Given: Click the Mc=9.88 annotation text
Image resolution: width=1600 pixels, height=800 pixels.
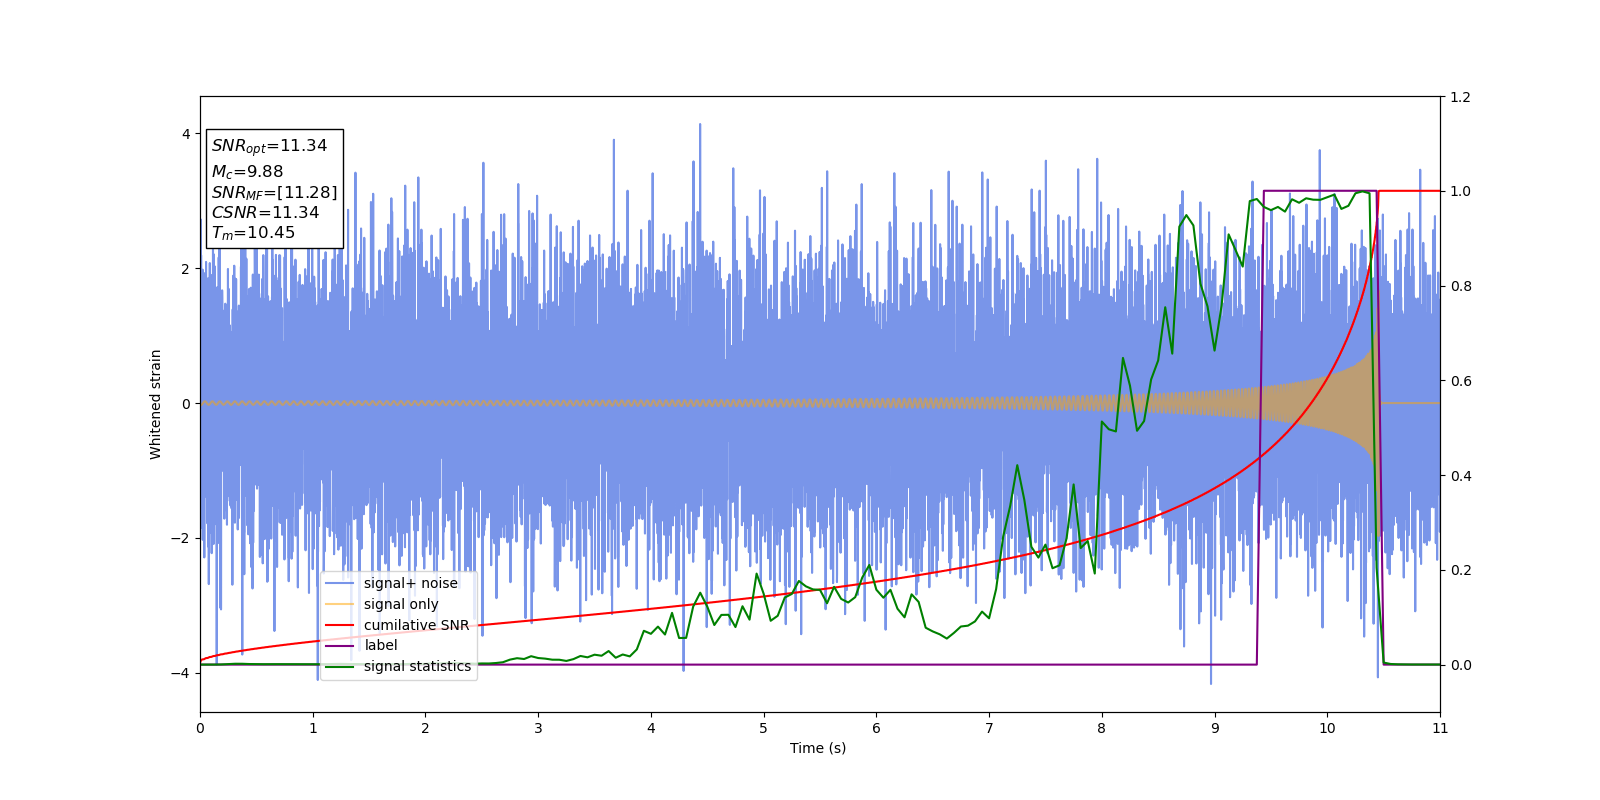Looking at the screenshot, I should point(247,172).
